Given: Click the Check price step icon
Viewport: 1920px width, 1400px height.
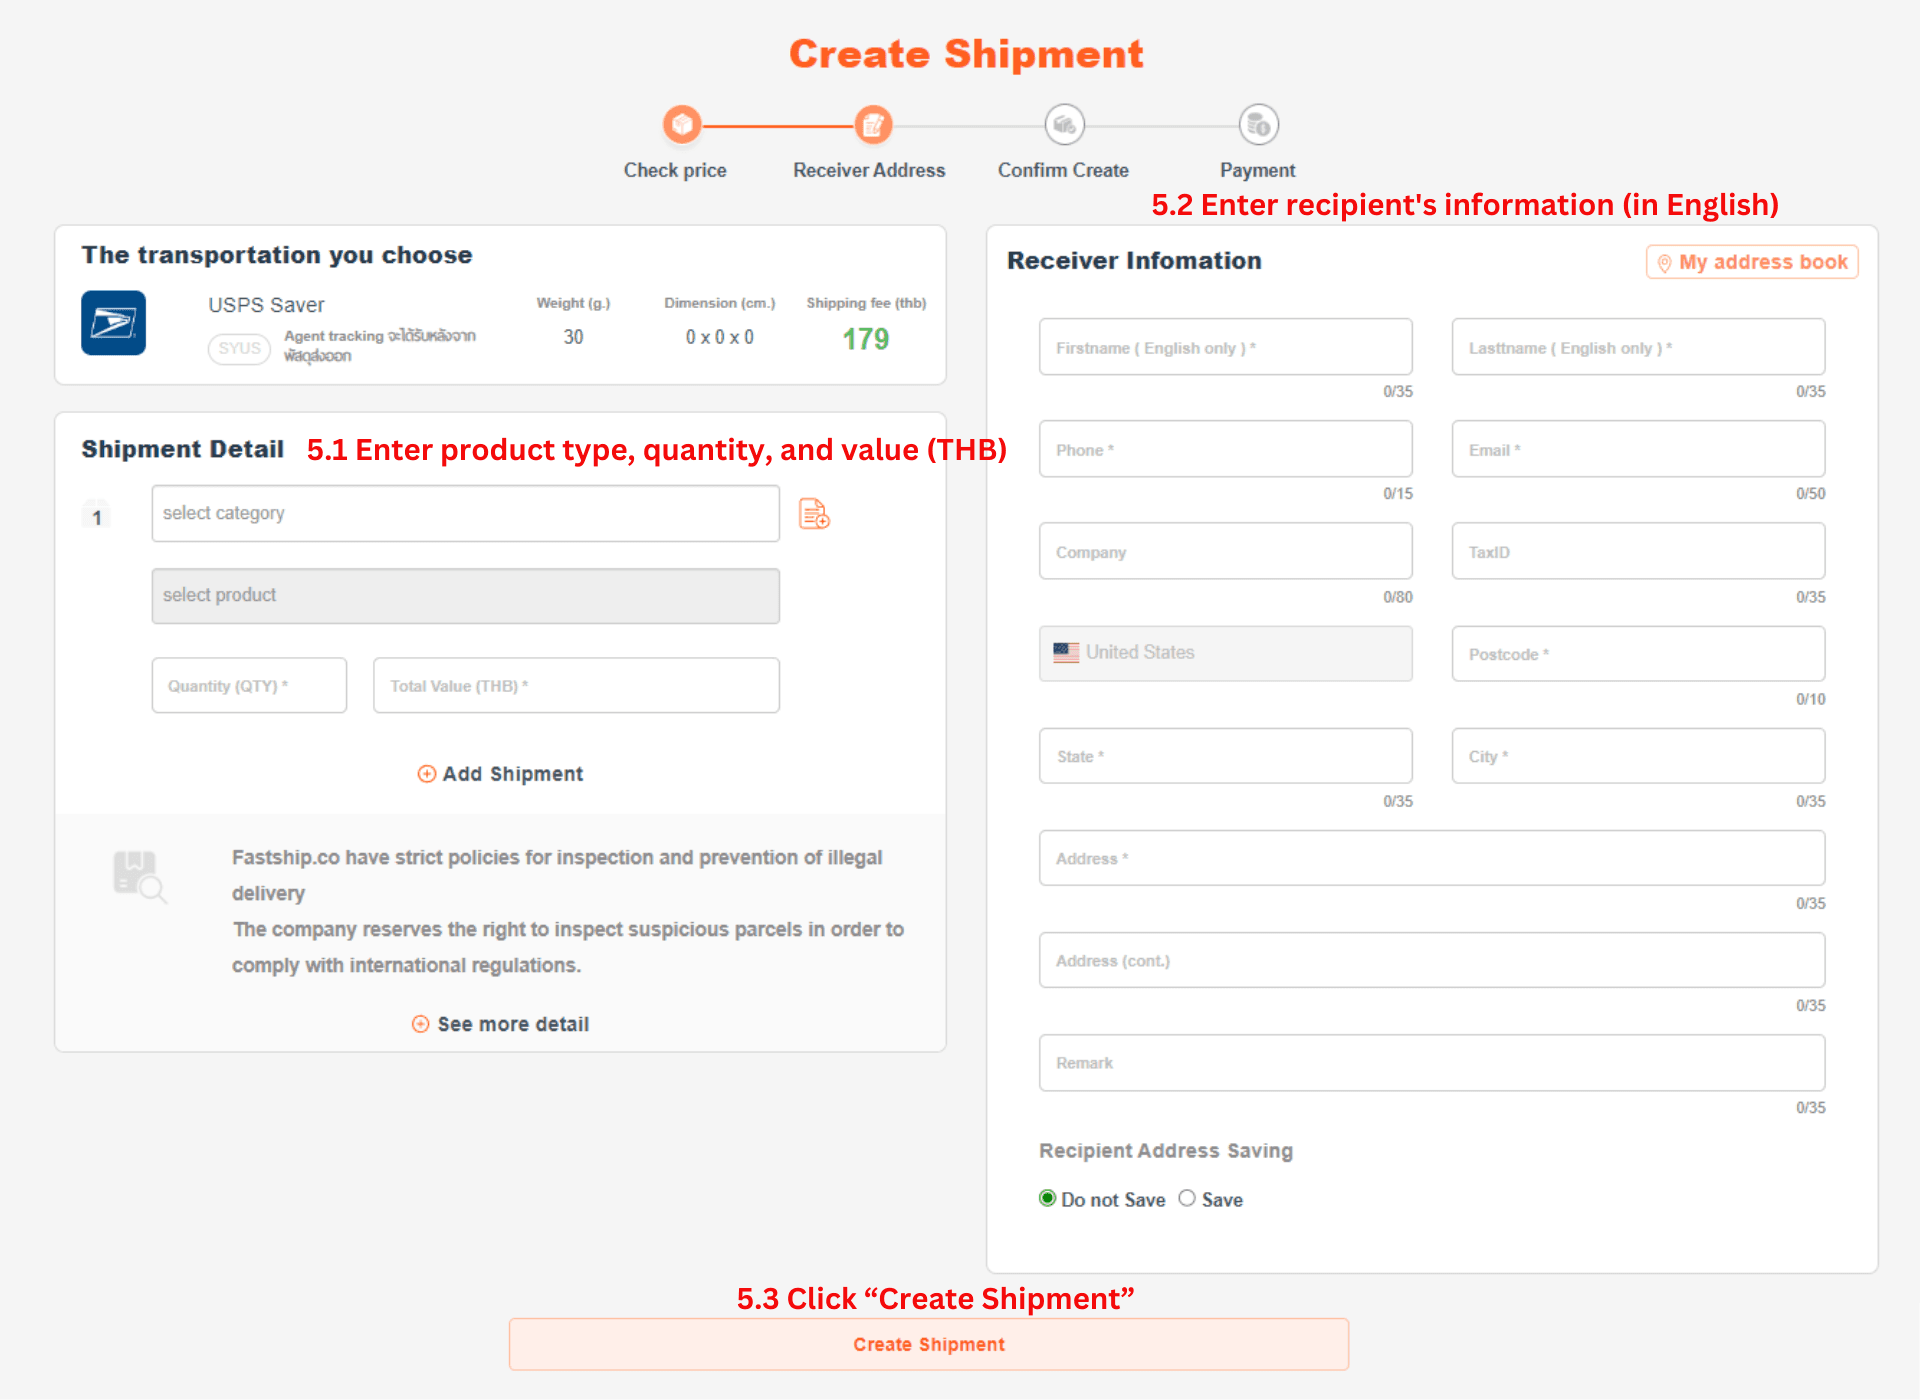Looking at the screenshot, I should coord(682,125).
